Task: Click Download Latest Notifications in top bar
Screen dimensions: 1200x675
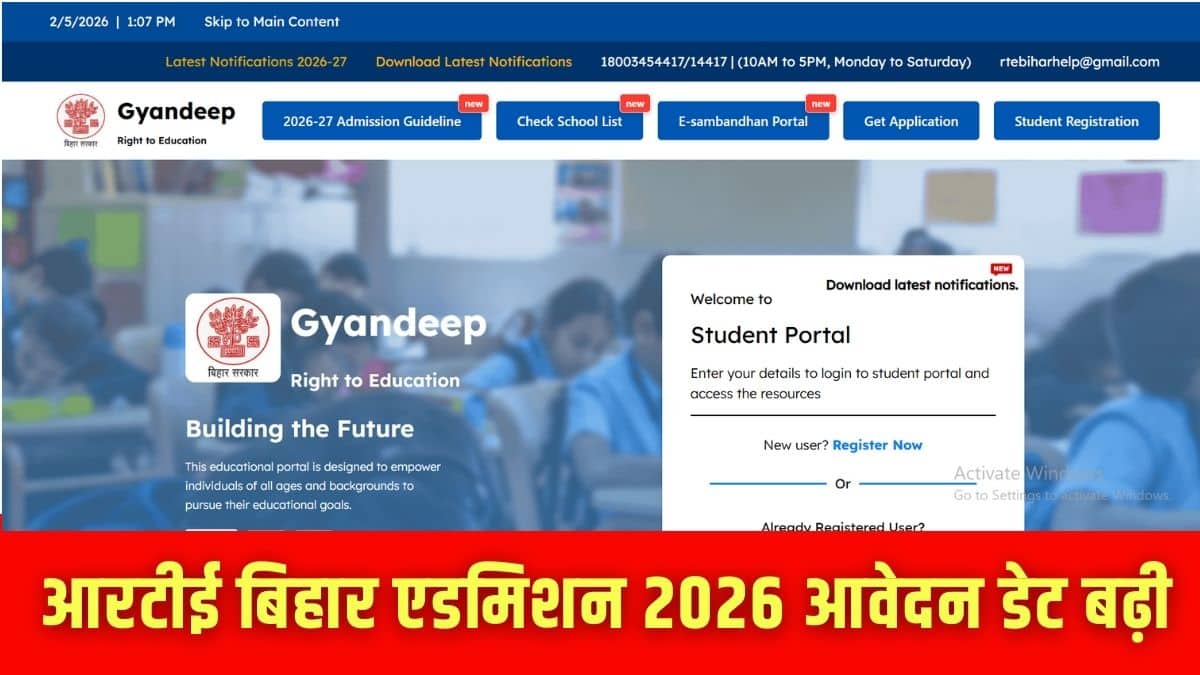Action: [x=474, y=62]
